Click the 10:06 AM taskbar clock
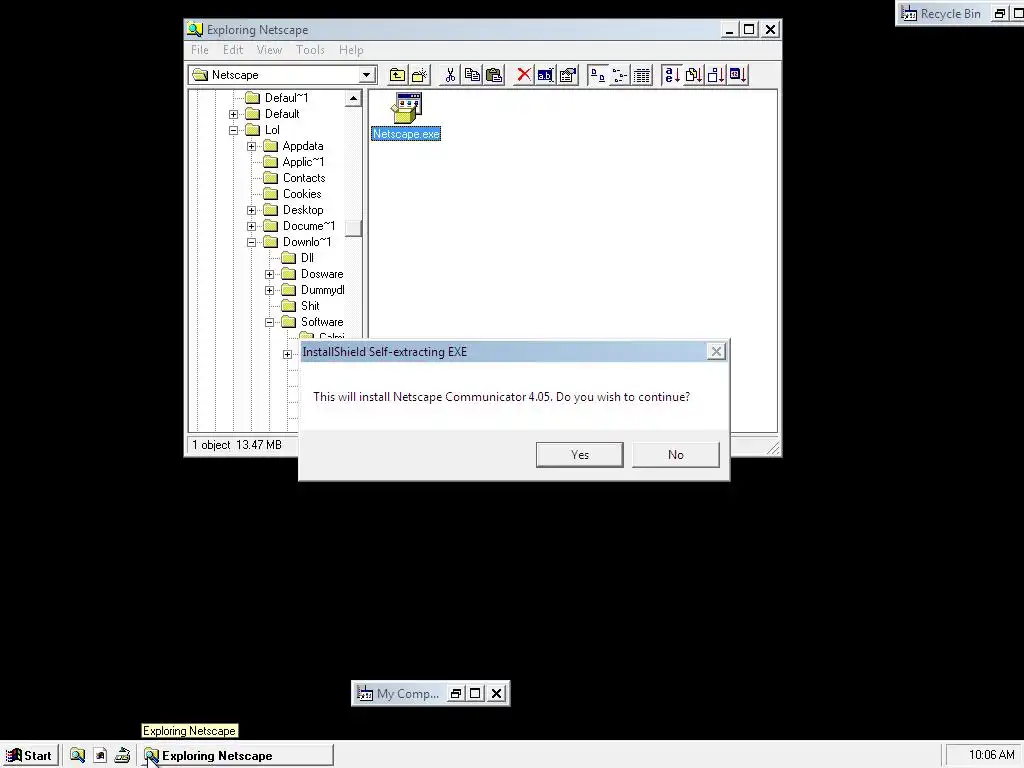Image resolution: width=1024 pixels, height=768 pixels. [x=991, y=755]
